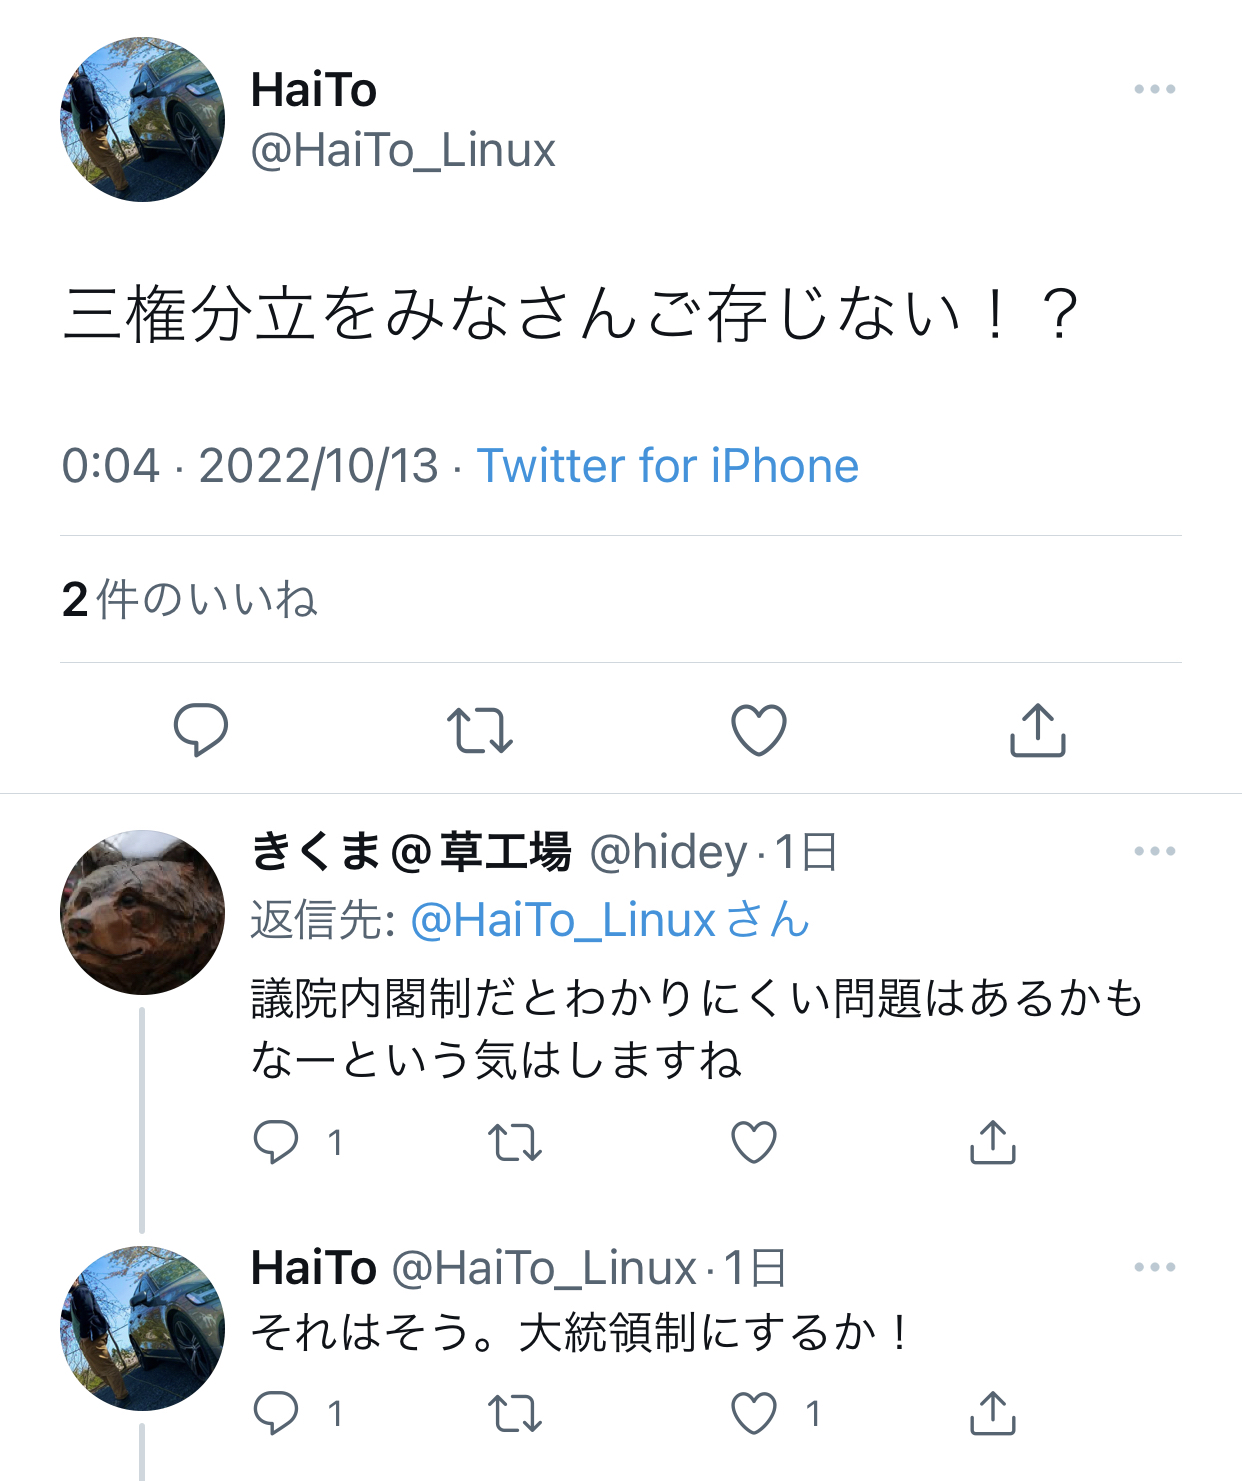View the 2件のいいね likes list
The height and width of the screenshot is (1481, 1242).
point(190,600)
